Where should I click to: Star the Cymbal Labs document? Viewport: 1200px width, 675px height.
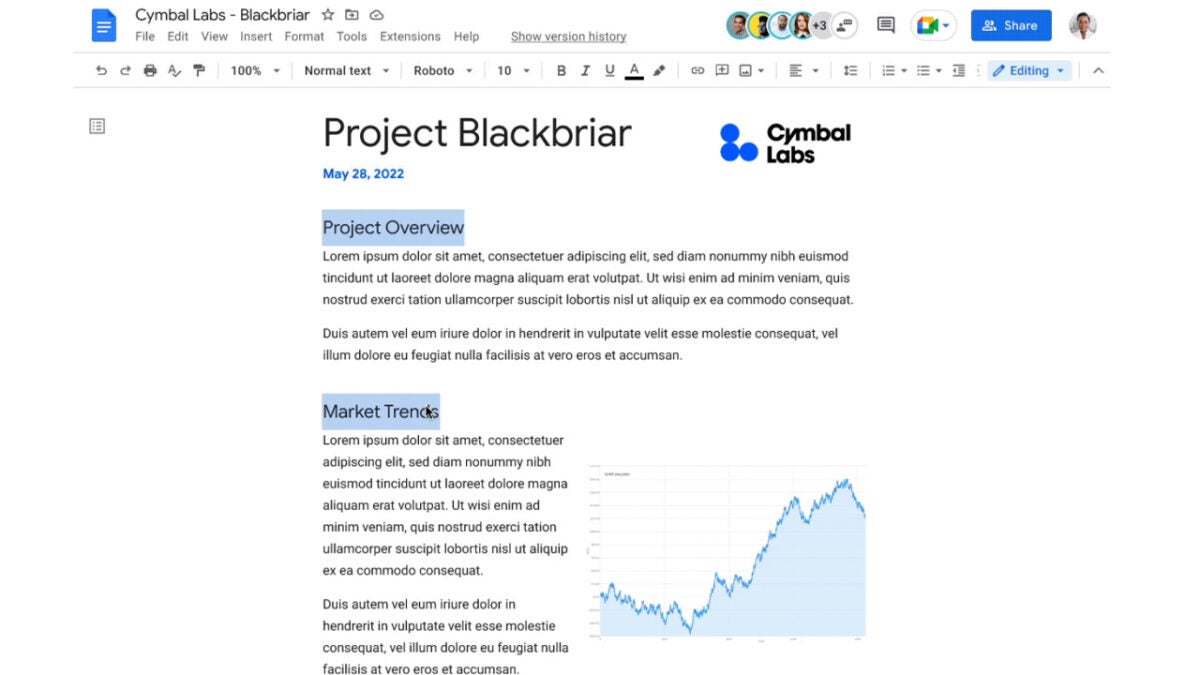pyautogui.click(x=327, y=14)
